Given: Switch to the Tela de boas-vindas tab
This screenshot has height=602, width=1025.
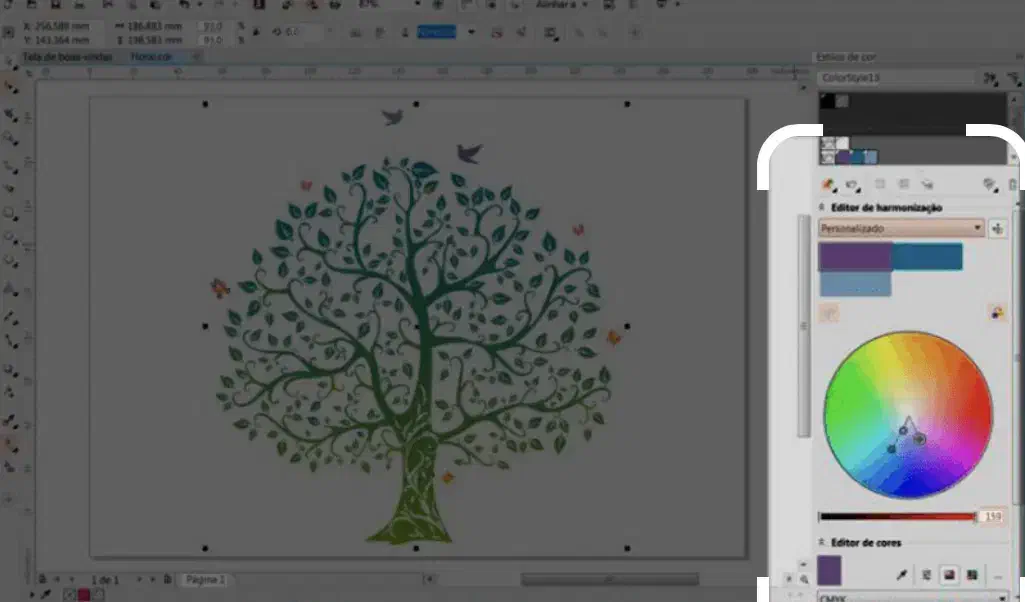Looking at the screenshot, I should pos(62,57).
